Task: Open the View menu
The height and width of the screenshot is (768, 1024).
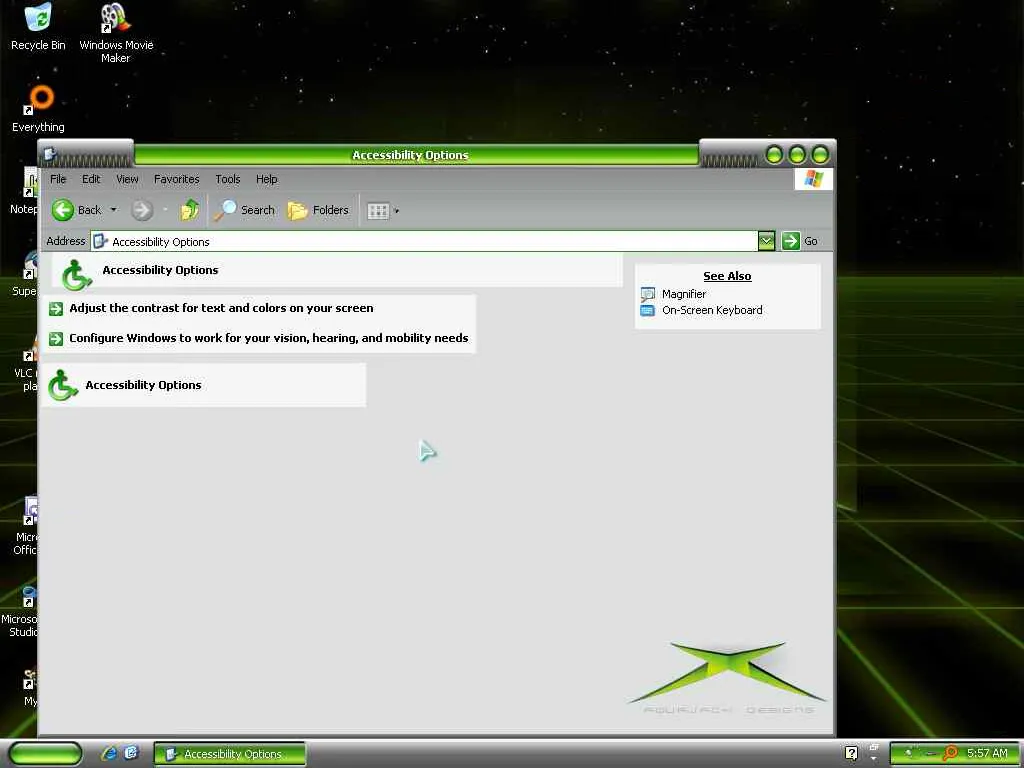Action: [127, 179]
